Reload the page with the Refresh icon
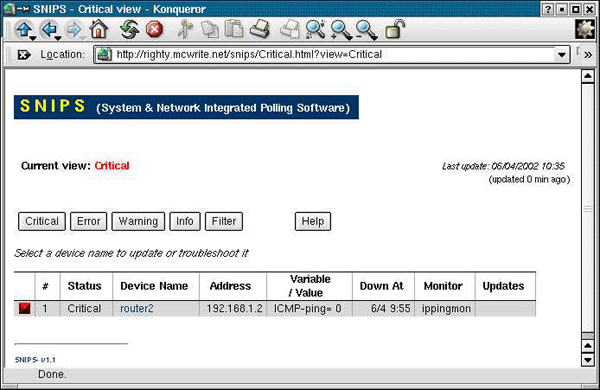Viewport: 600px width, 390px height. [129, 29]
